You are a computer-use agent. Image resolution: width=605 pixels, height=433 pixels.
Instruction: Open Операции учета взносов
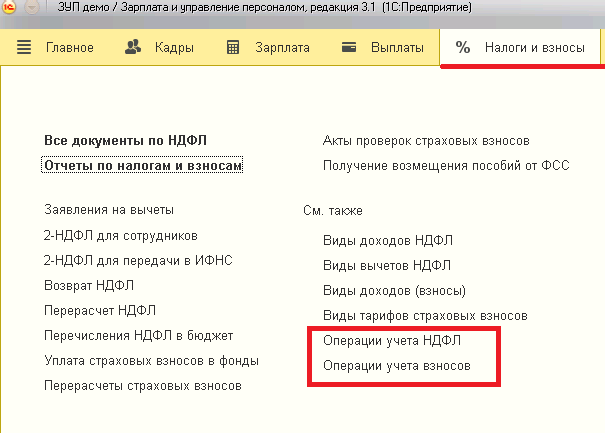click(x=397, y=365)
